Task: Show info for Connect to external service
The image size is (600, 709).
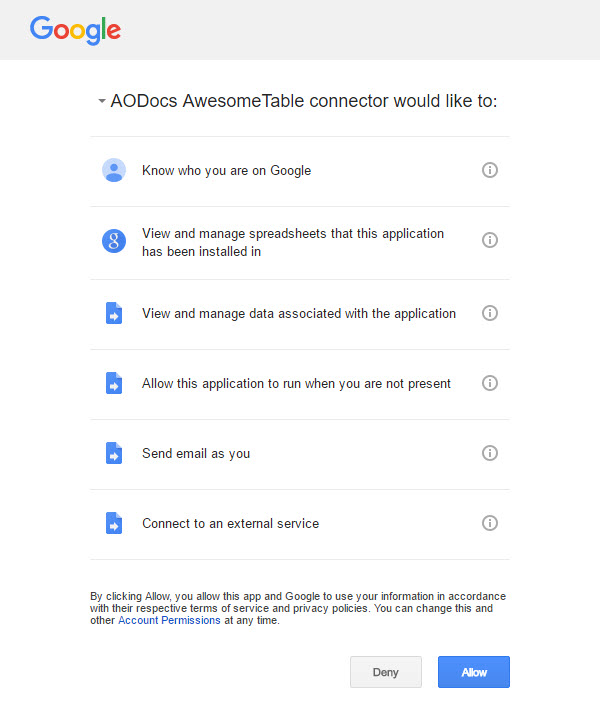Action: pyautogui.click(x=490, y=523)
